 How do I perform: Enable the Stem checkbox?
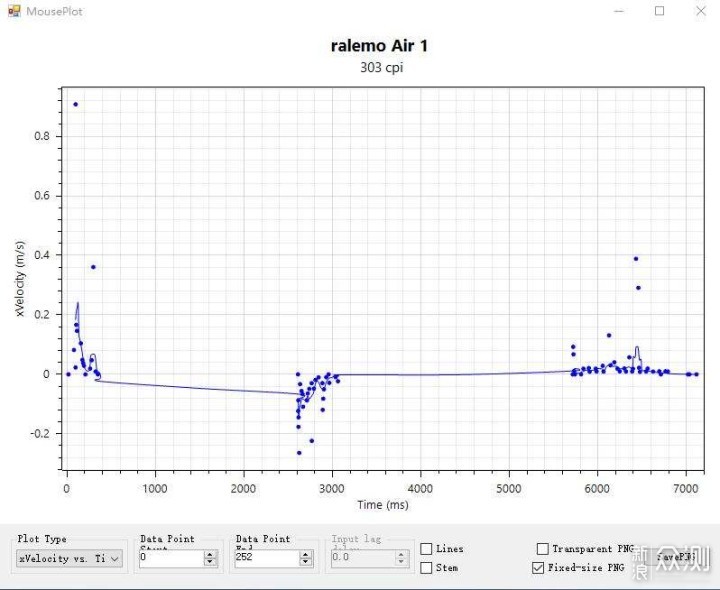[426, 568]
